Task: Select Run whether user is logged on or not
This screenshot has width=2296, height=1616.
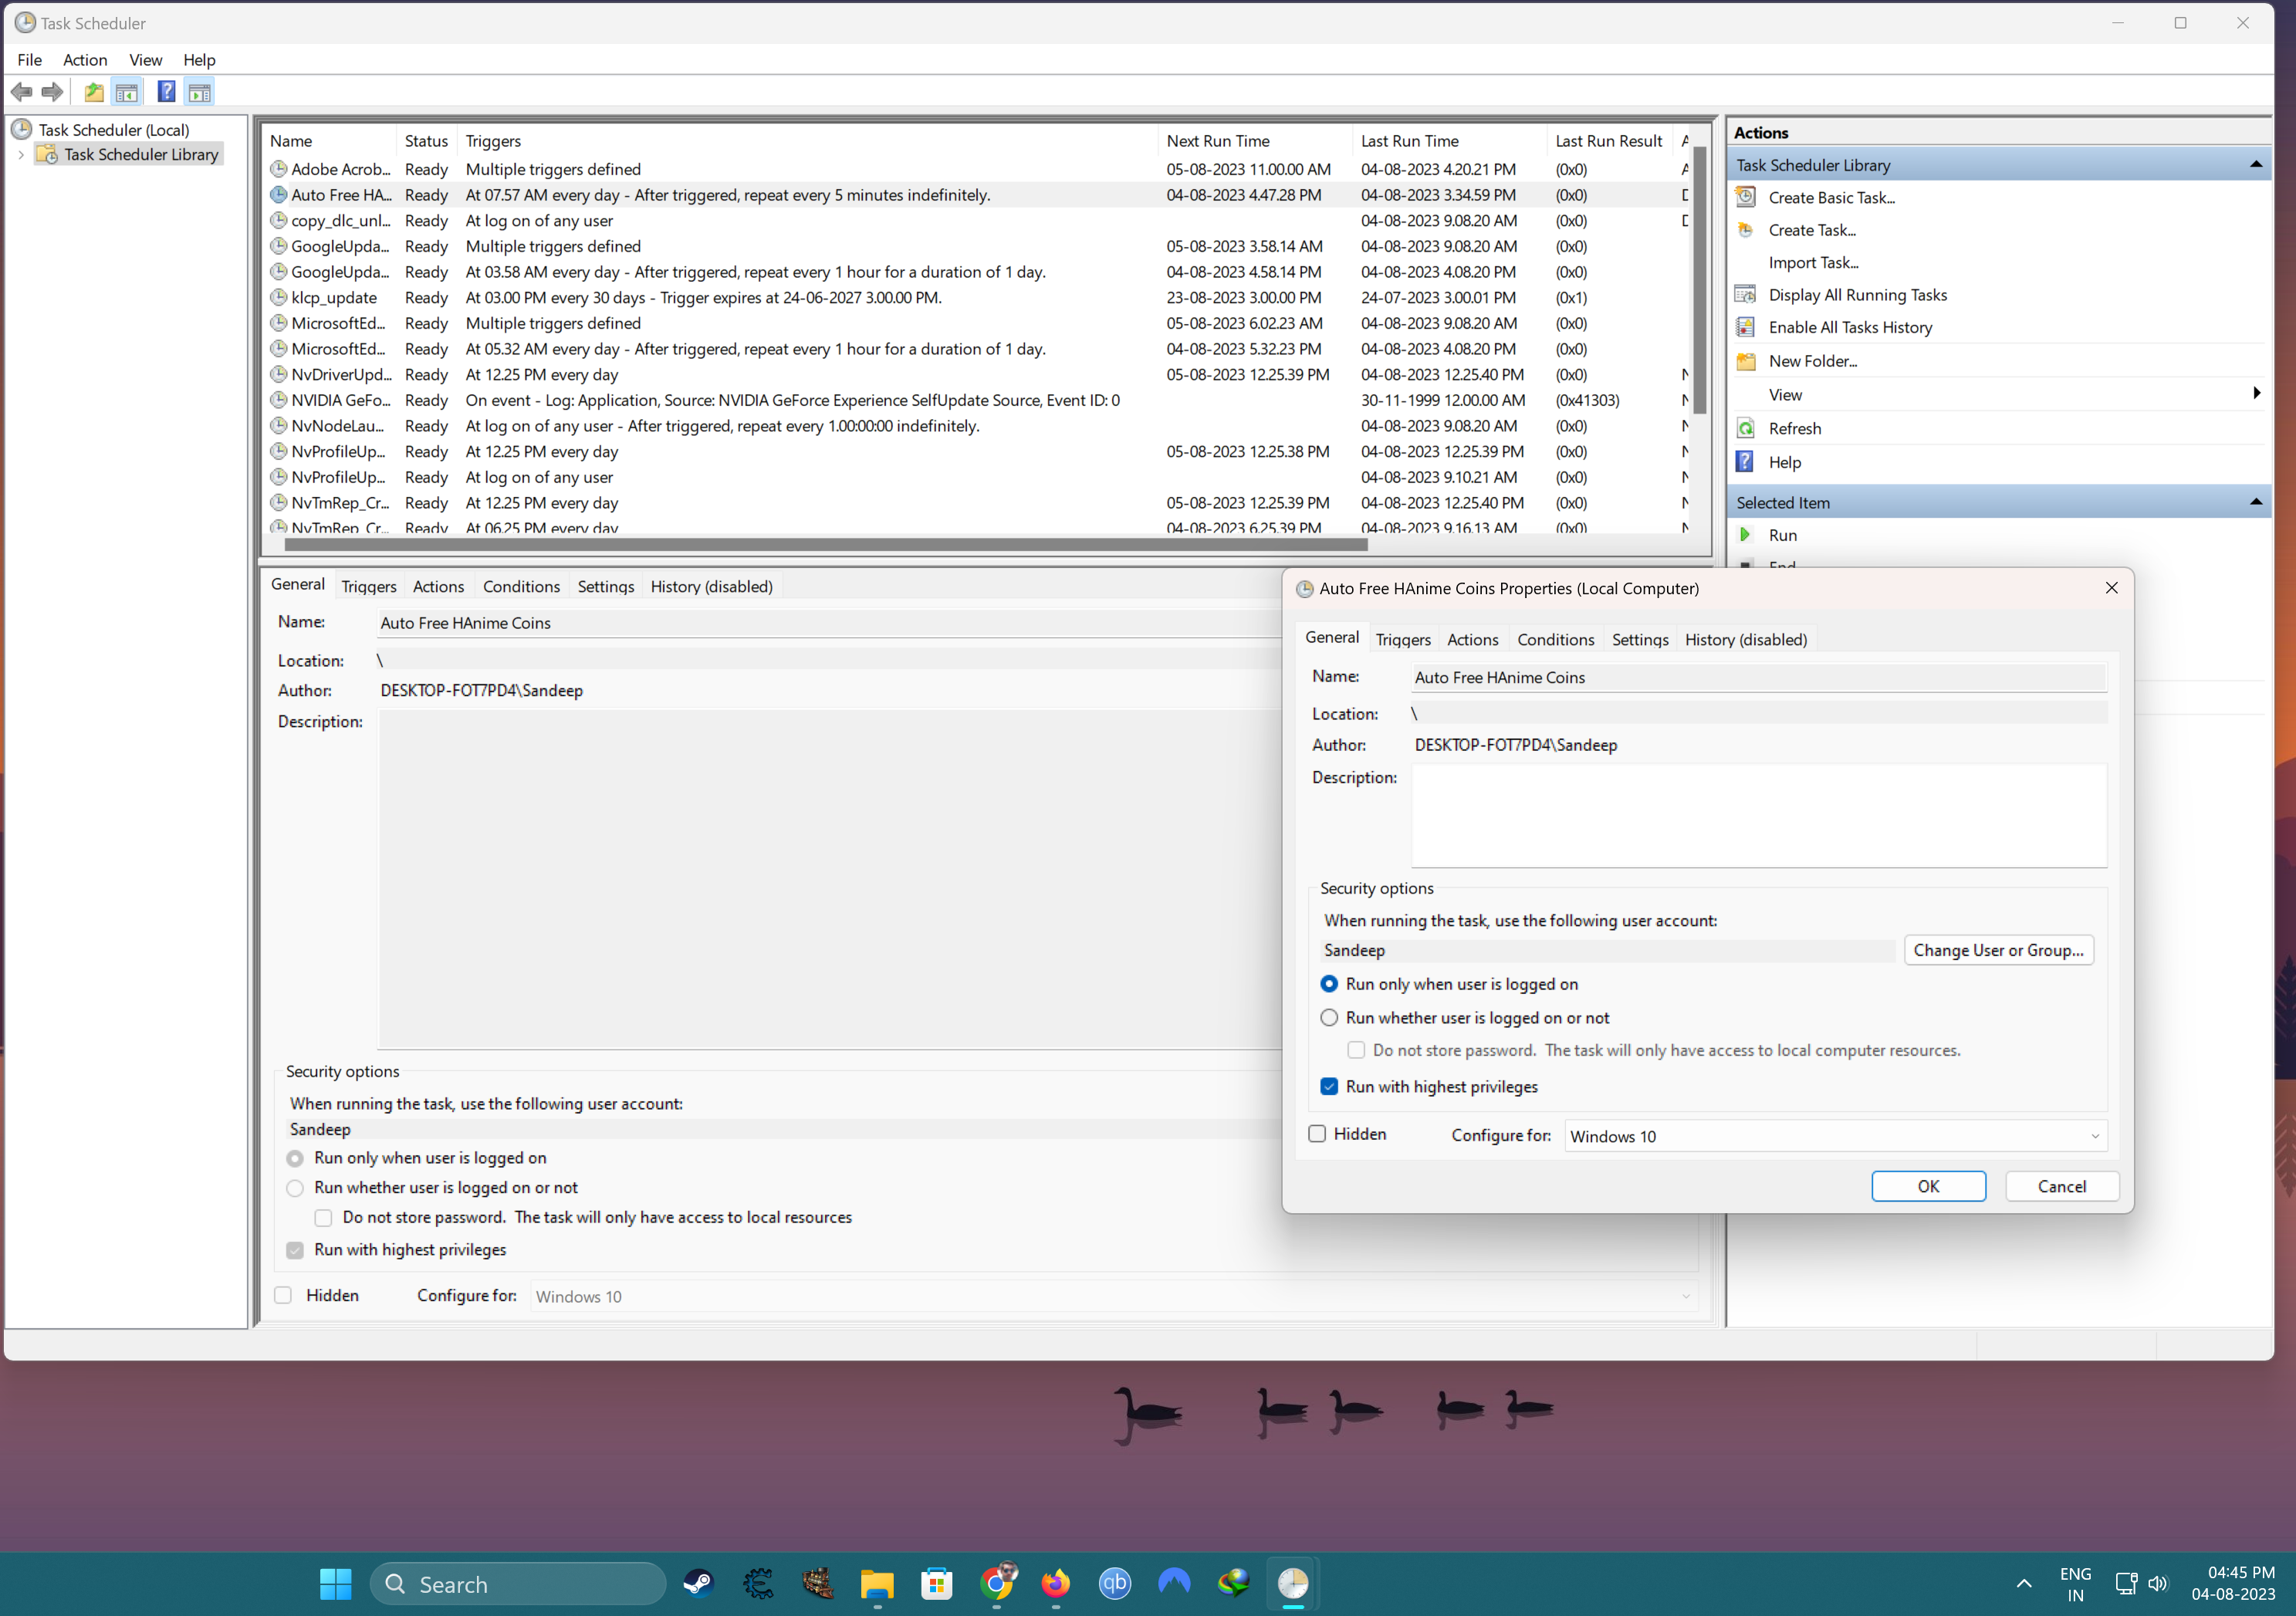Action: click(1329, 1017)
